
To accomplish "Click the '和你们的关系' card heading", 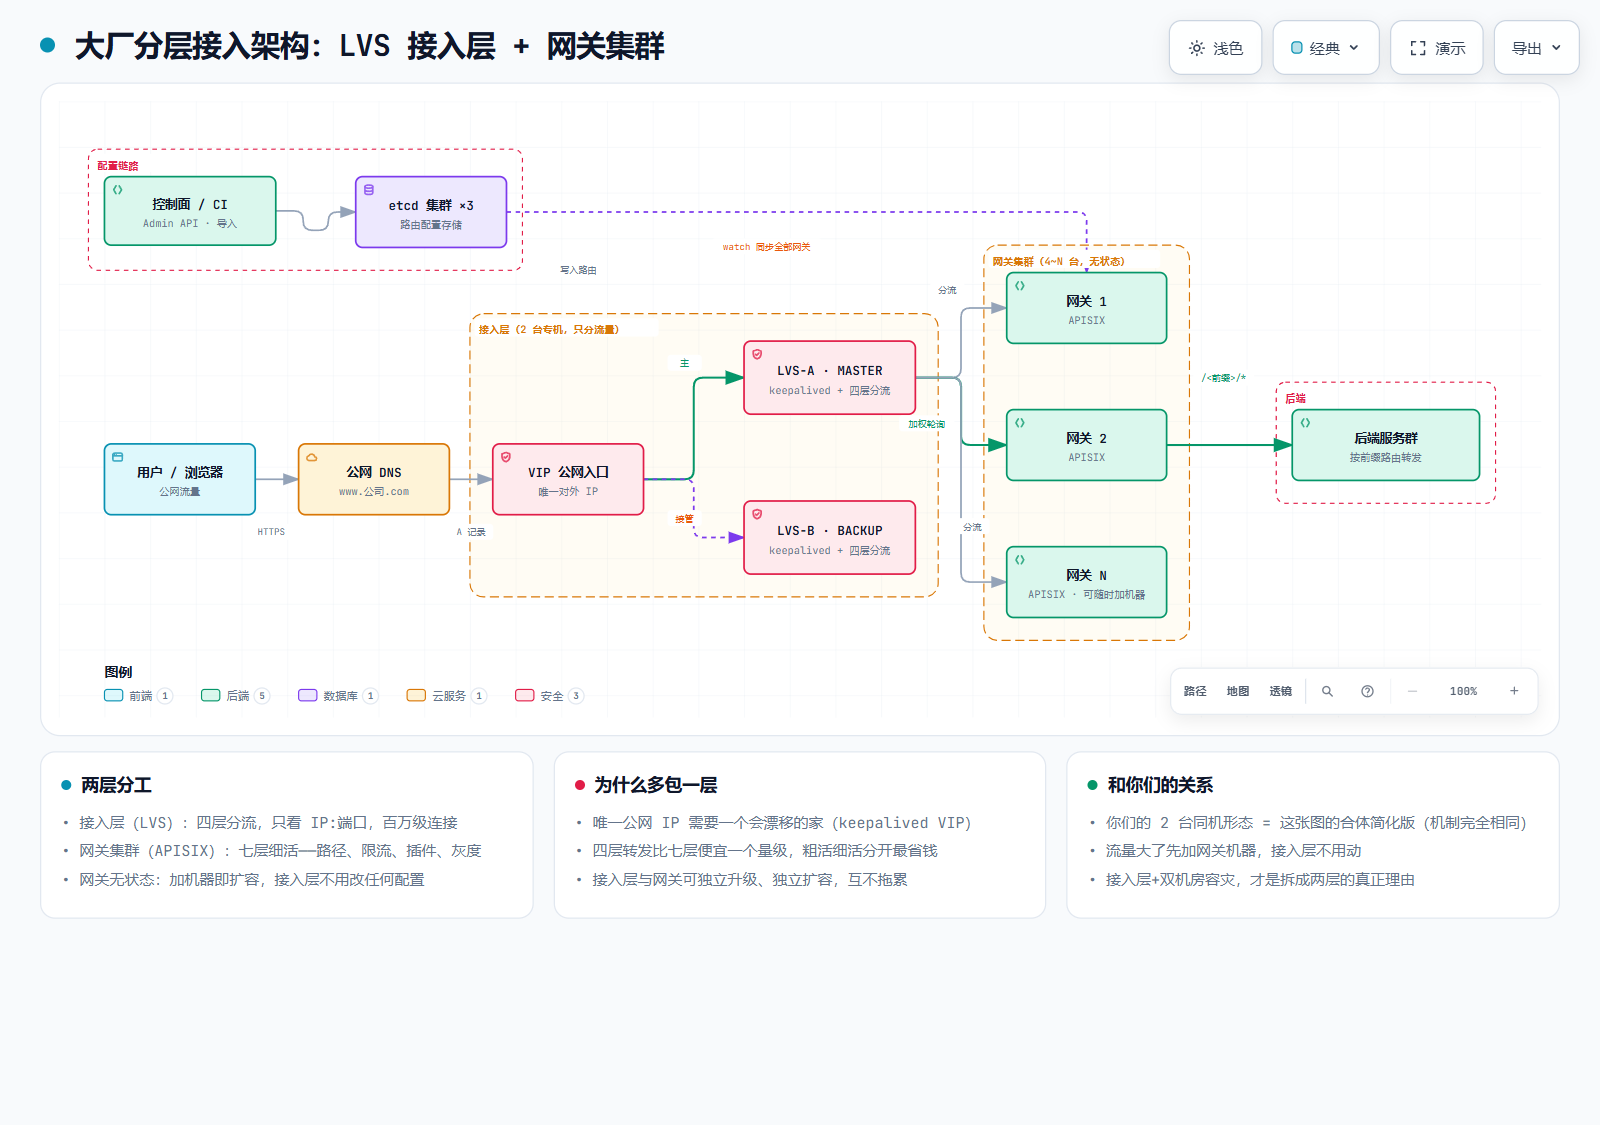I will click(1160, 785).
